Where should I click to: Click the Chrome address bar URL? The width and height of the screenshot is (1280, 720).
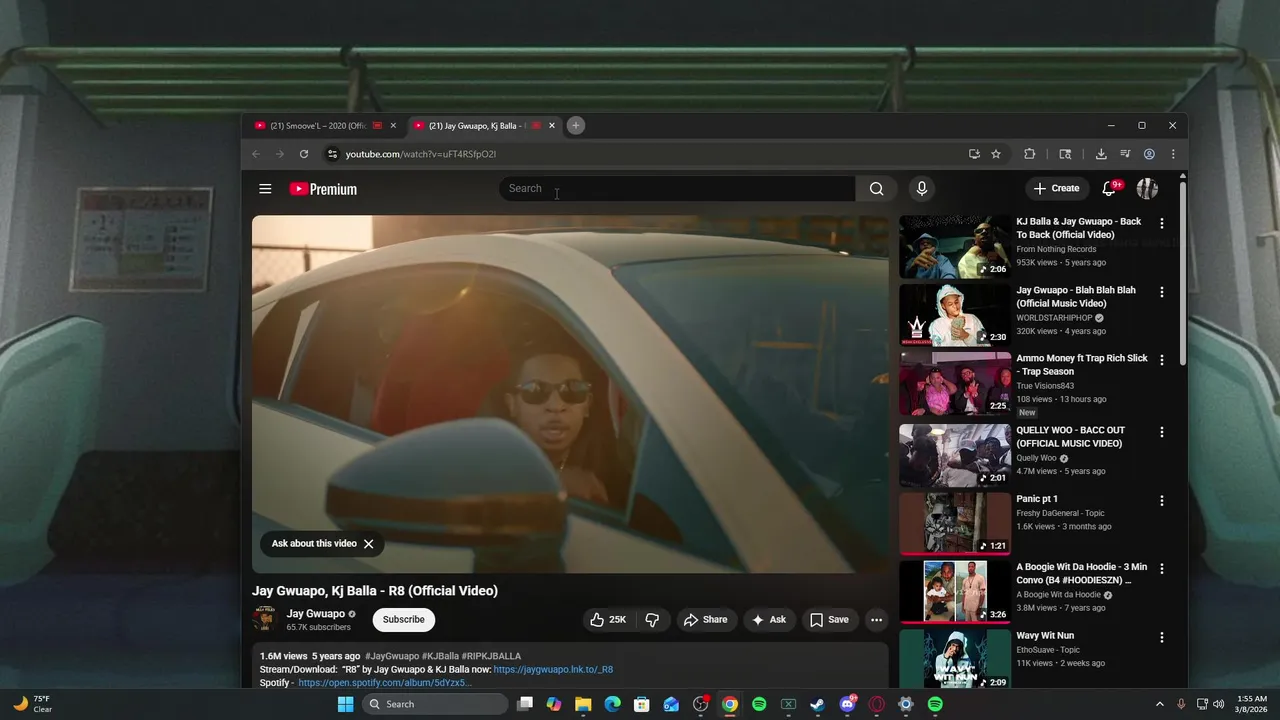click(x=421, y=154)
